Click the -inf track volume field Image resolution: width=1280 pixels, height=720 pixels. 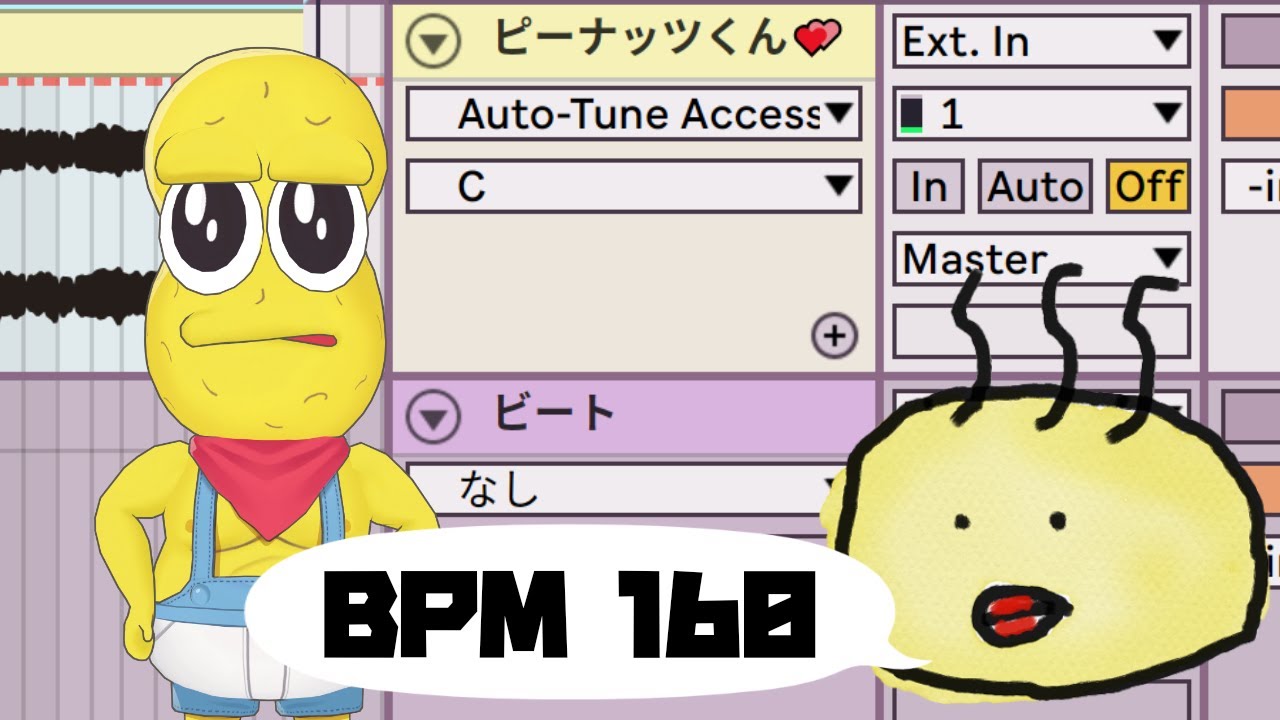click(x=1251, y=187)
